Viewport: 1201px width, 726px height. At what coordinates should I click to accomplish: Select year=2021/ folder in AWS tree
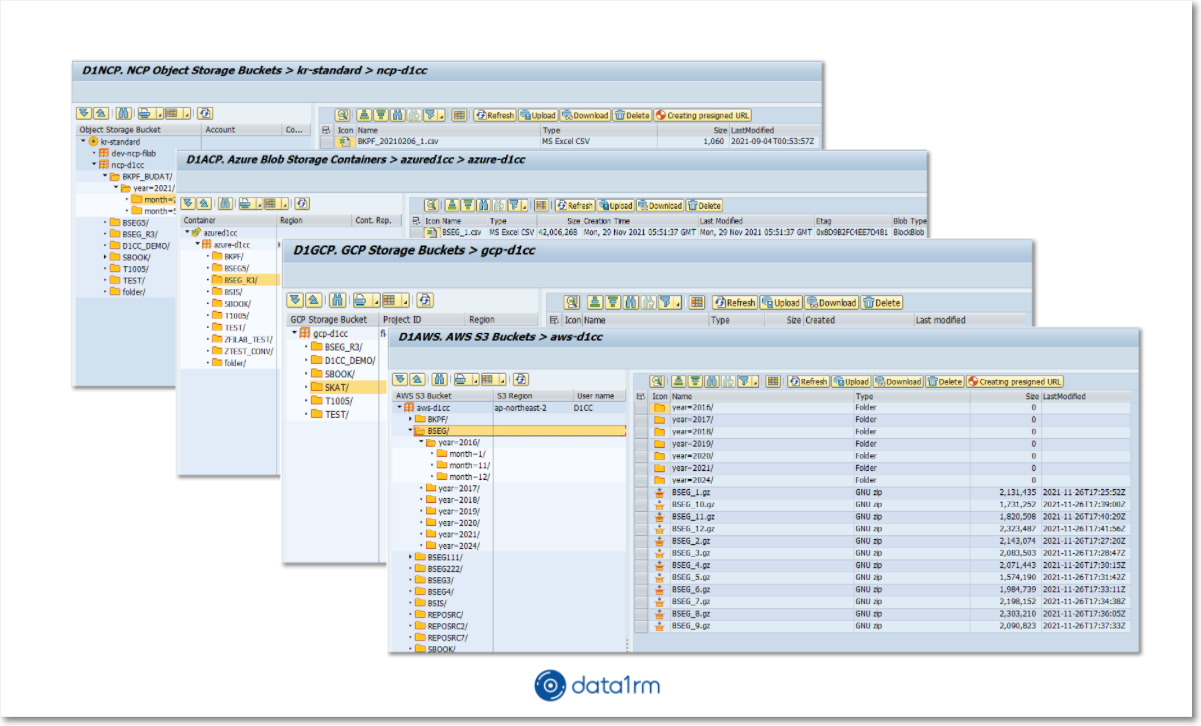coord(452,534)
